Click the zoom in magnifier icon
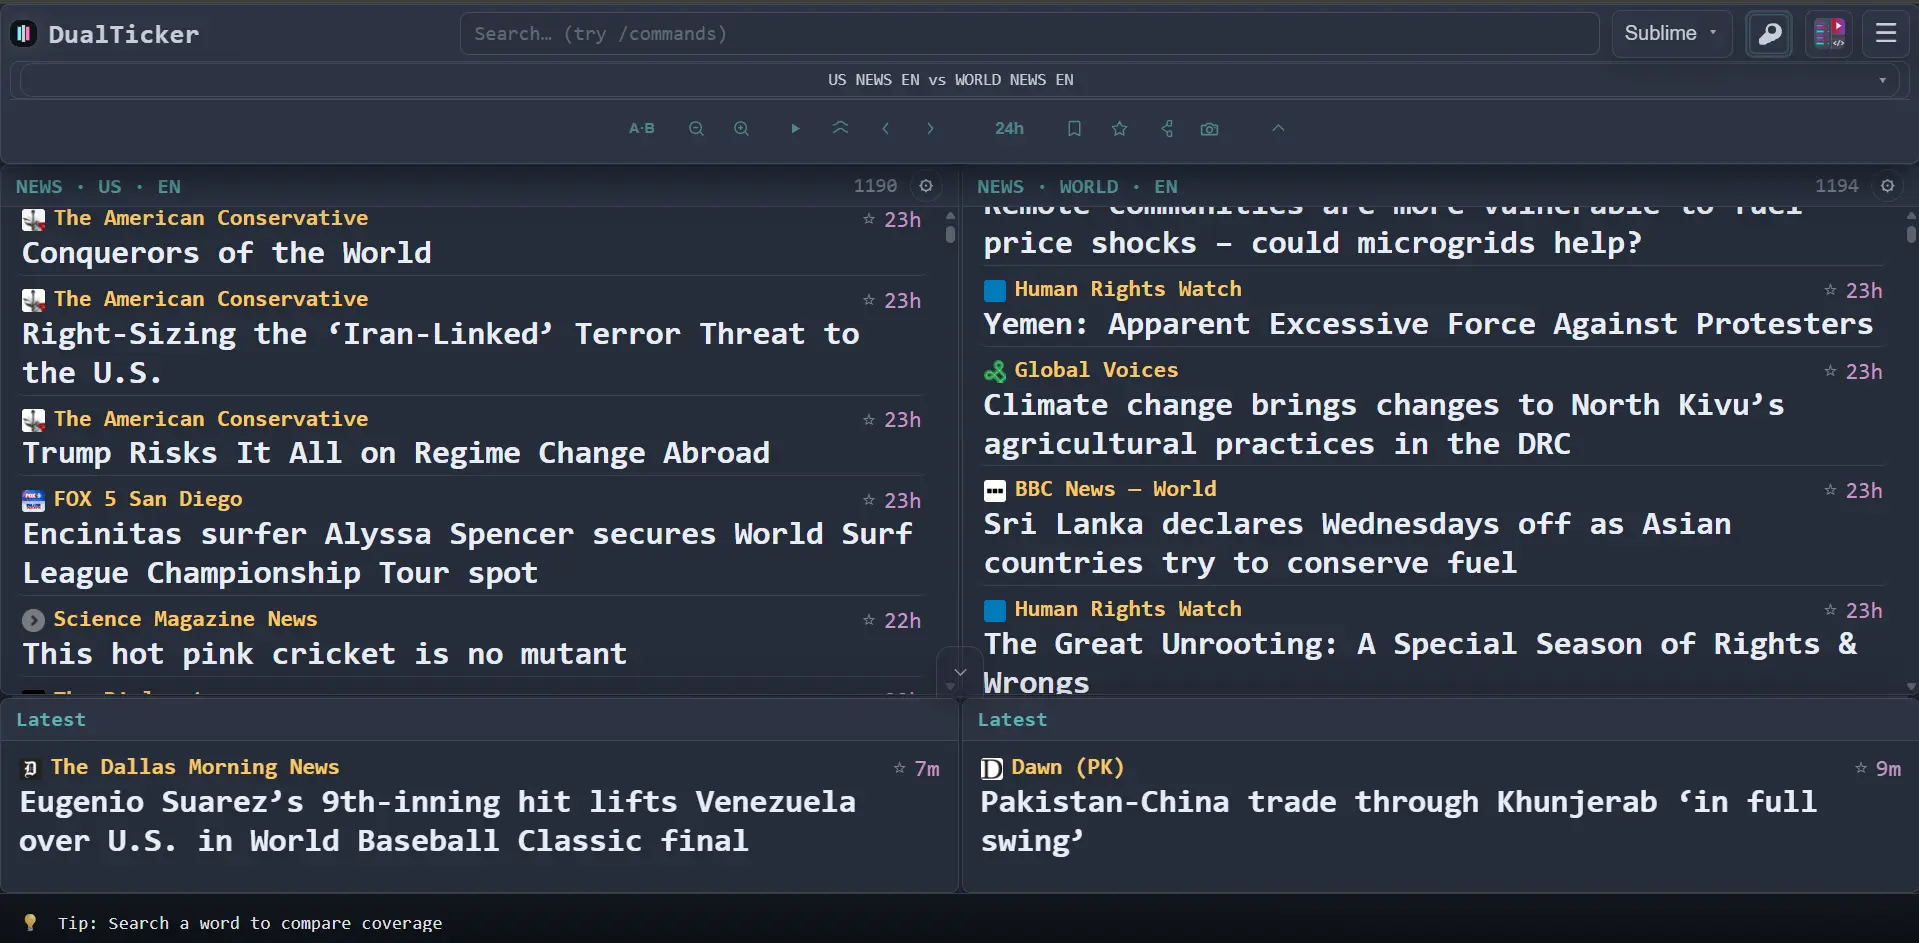The width and height of the screenshot is (1919, 943). 741,129
